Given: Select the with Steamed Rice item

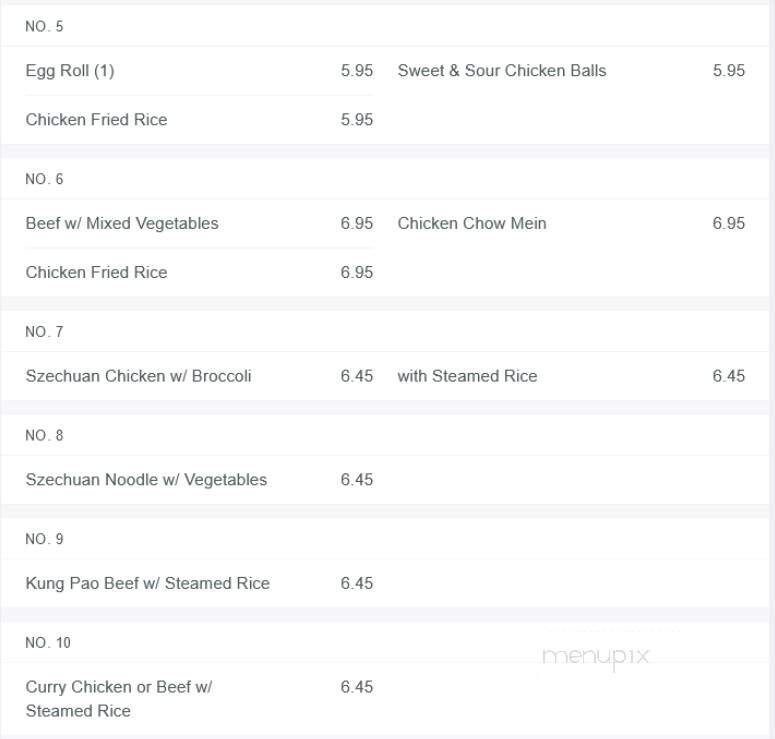Looking at the screenshot, I should point(467,376).
